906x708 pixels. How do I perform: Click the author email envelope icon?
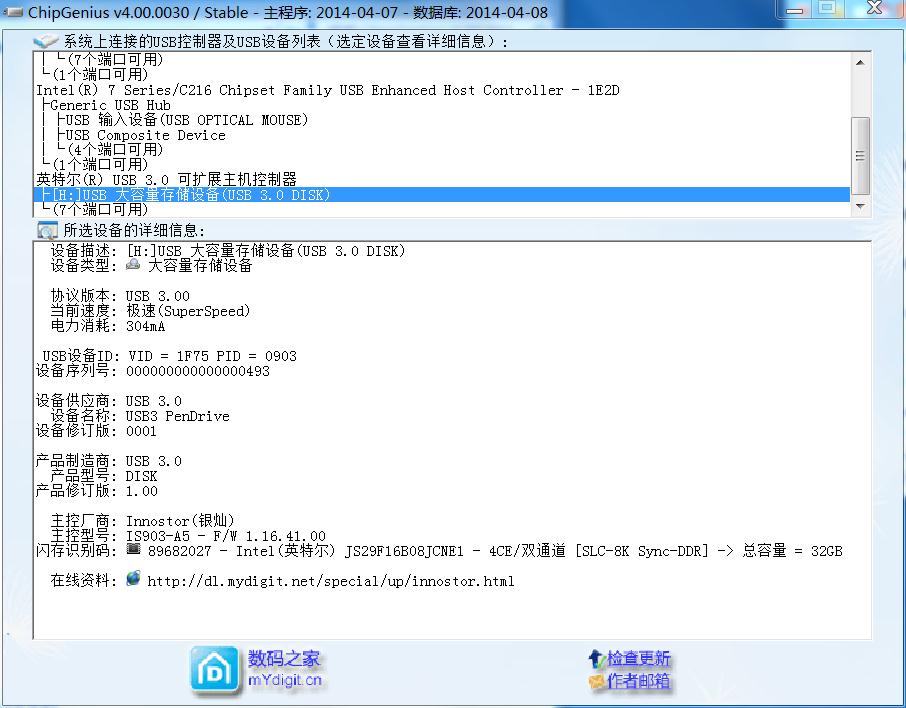(x=596, y=681)
